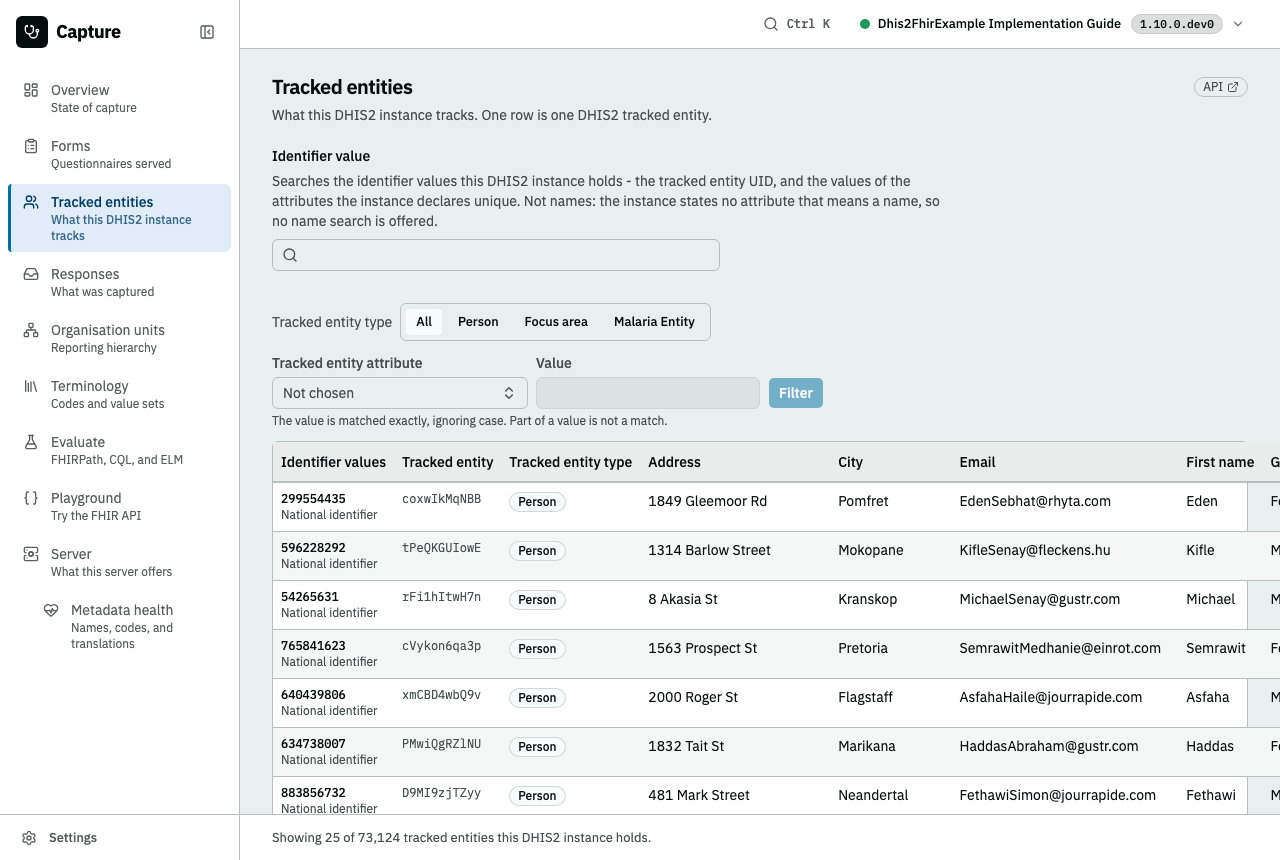Click the Filter button
The width and height of the screenshot is (1280, 860).
[796, 393]
